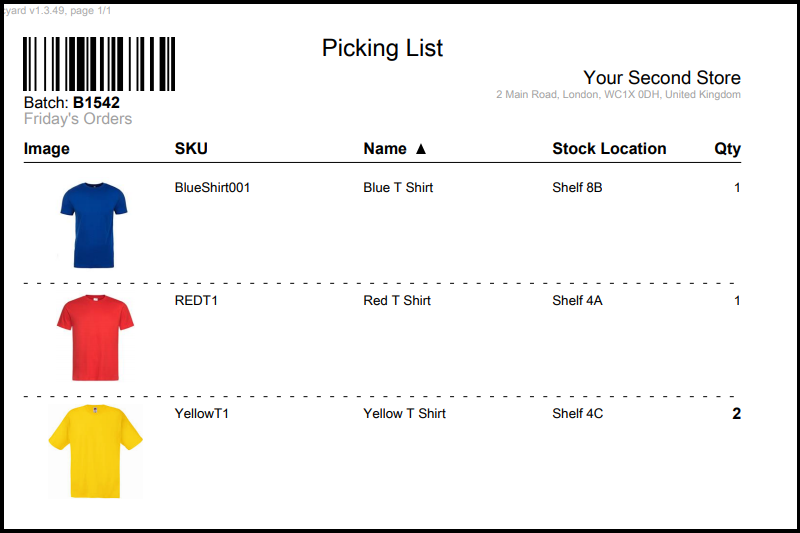Click the store address line
The image size is (800, 533).
point(618,95)
